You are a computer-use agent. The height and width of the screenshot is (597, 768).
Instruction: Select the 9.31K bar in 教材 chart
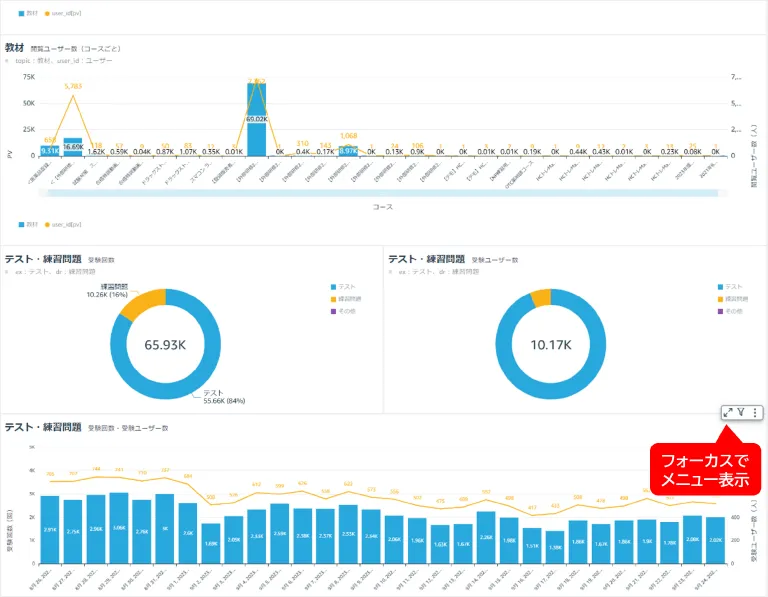point(50,151)
